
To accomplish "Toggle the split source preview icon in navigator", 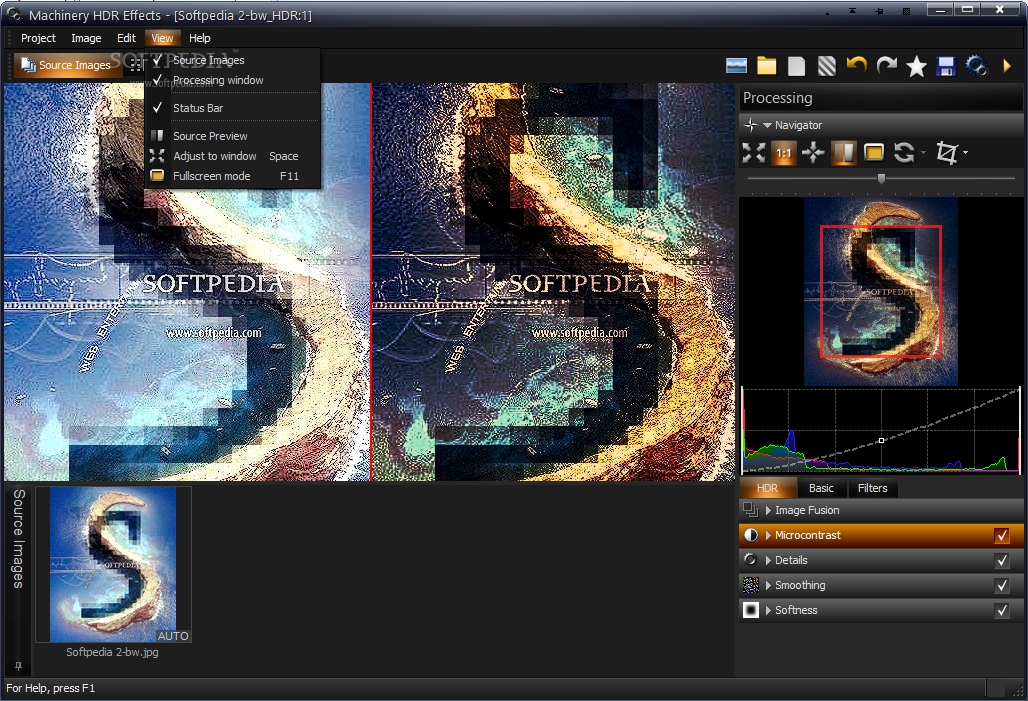I will click(x=843, y=153).
